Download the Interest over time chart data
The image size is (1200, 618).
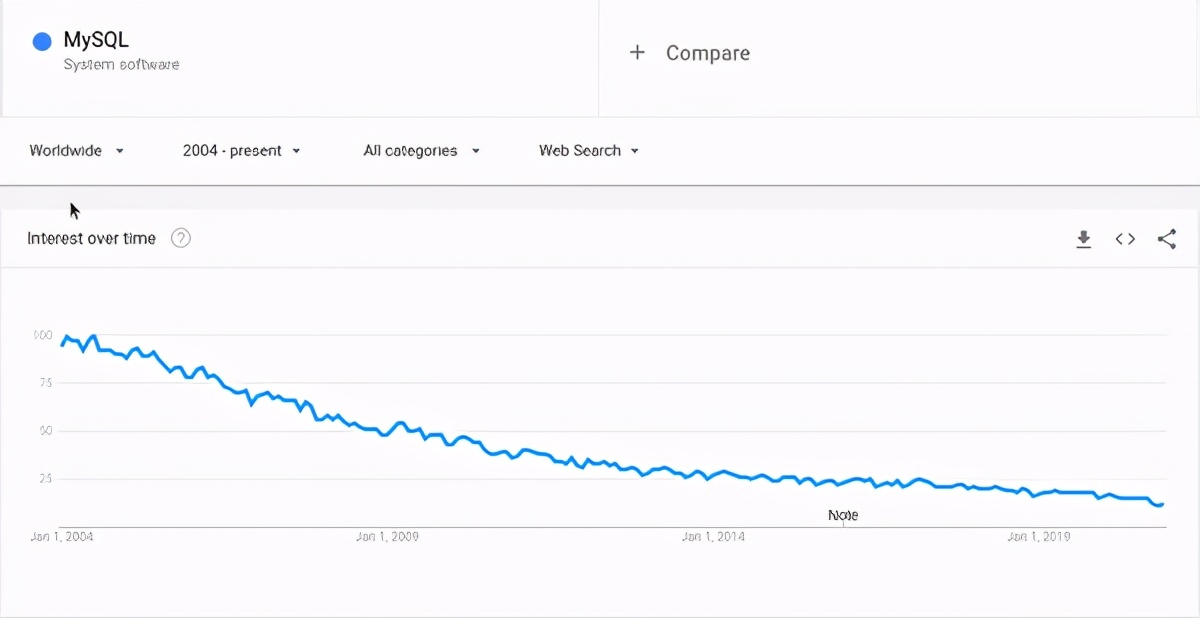(x=1083, y=239)
